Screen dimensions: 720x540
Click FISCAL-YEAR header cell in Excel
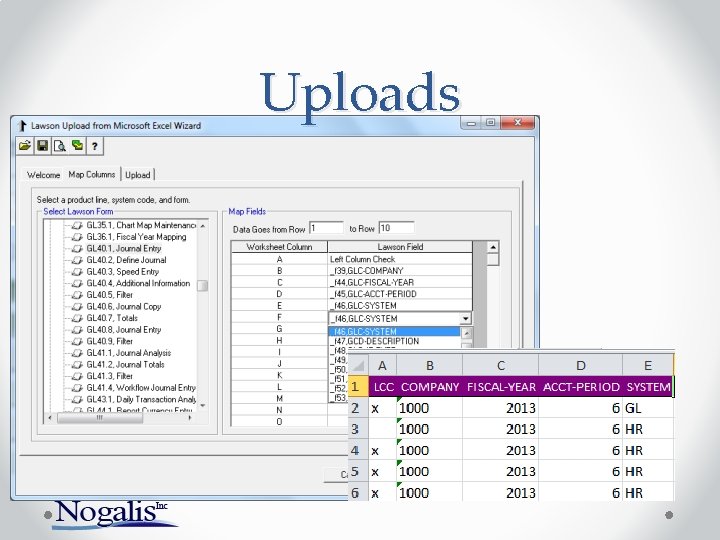click(501, 387)
